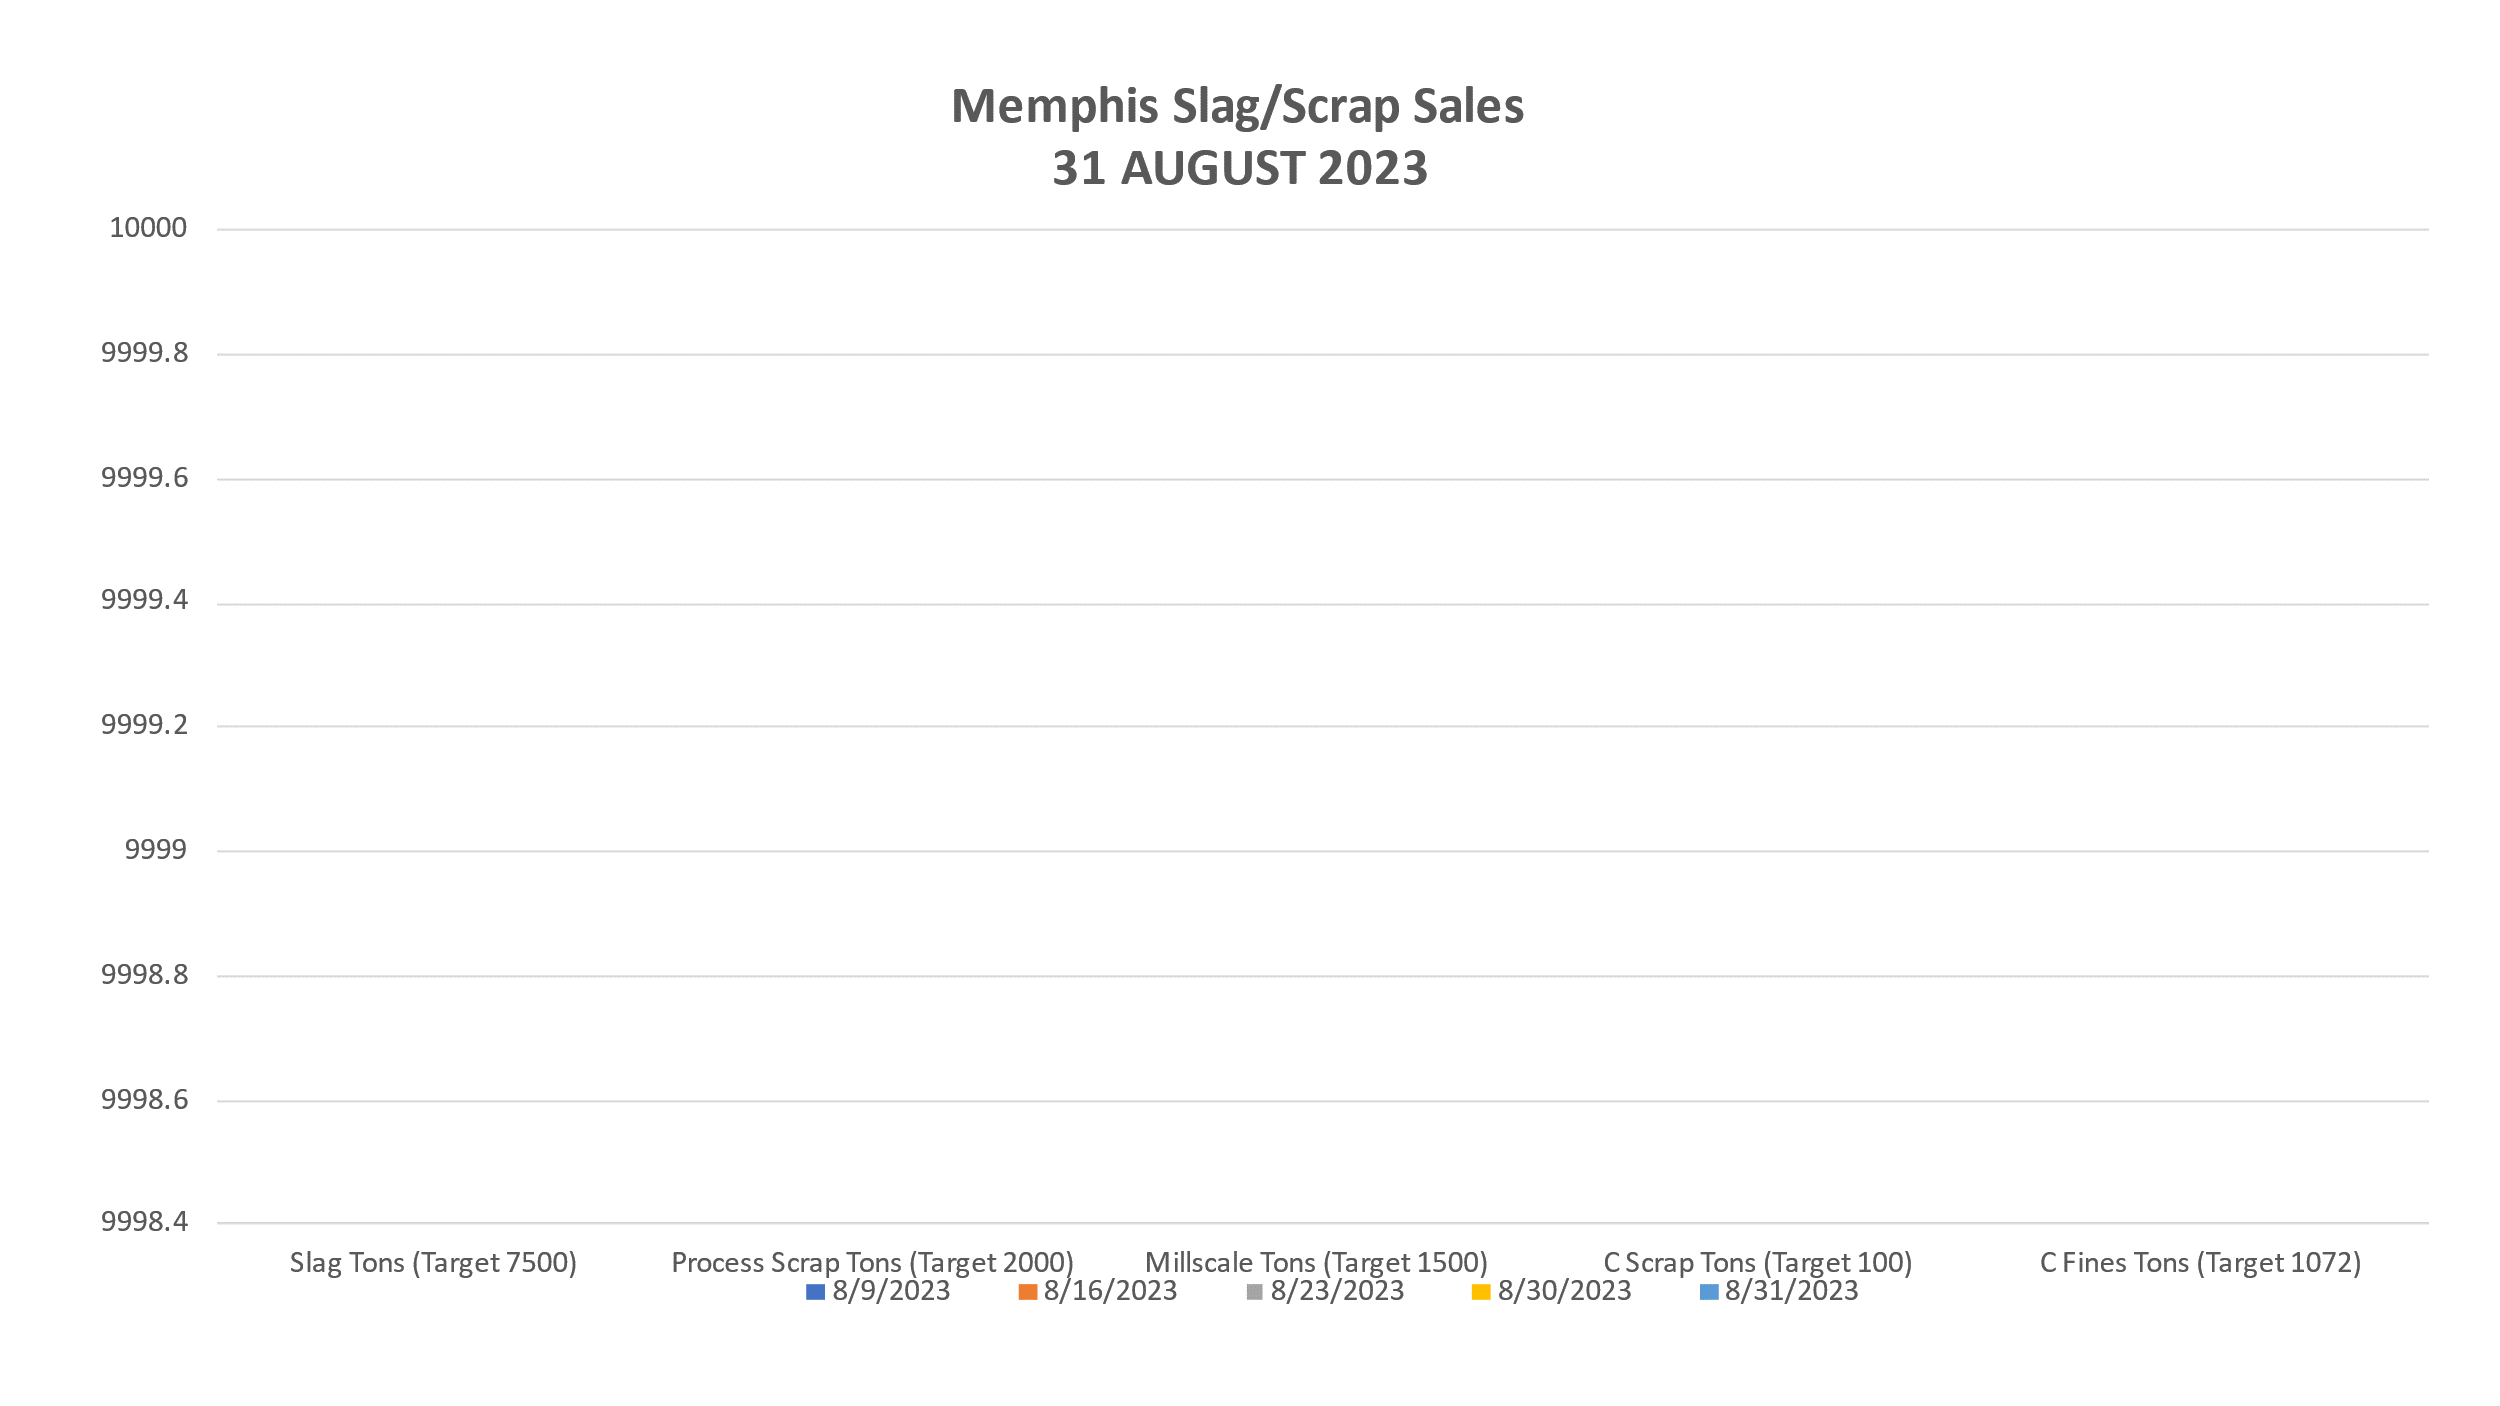This screenshot has height=1406, width=2500.
Task: Click the 9998.4 value on the vertical axis
Action: (x=144, y=1221)
